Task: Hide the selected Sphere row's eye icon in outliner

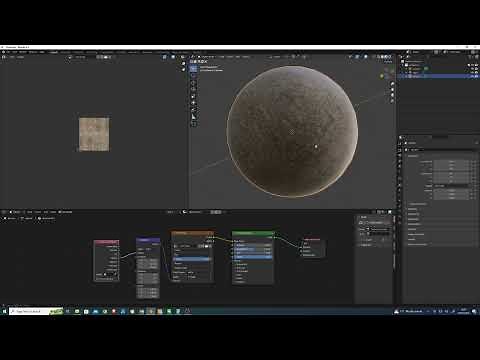Action: [x=473, y=76]
